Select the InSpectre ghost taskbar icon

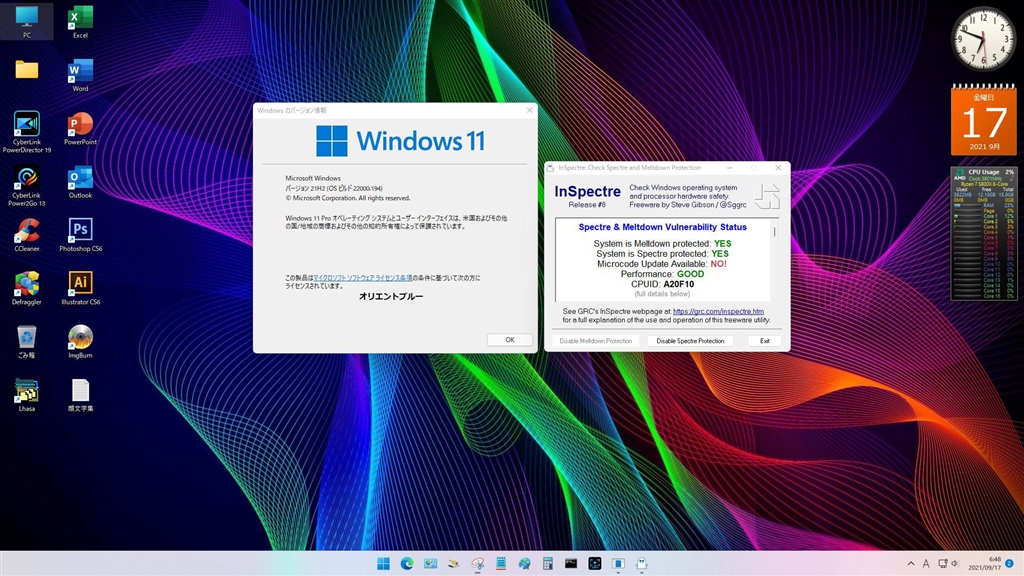click(x=641, y=564)
